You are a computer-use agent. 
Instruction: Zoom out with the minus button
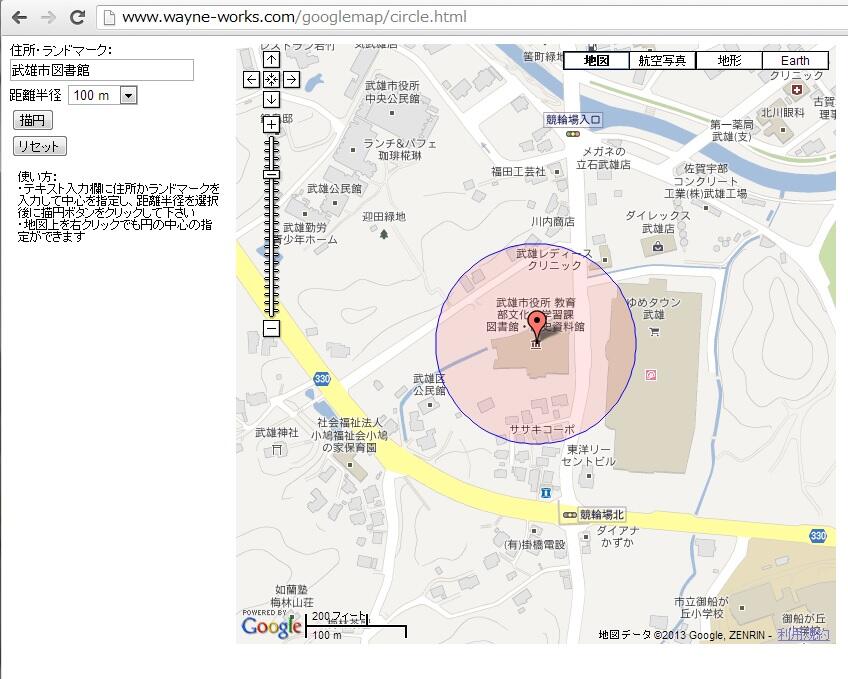(x=271, y=328)
